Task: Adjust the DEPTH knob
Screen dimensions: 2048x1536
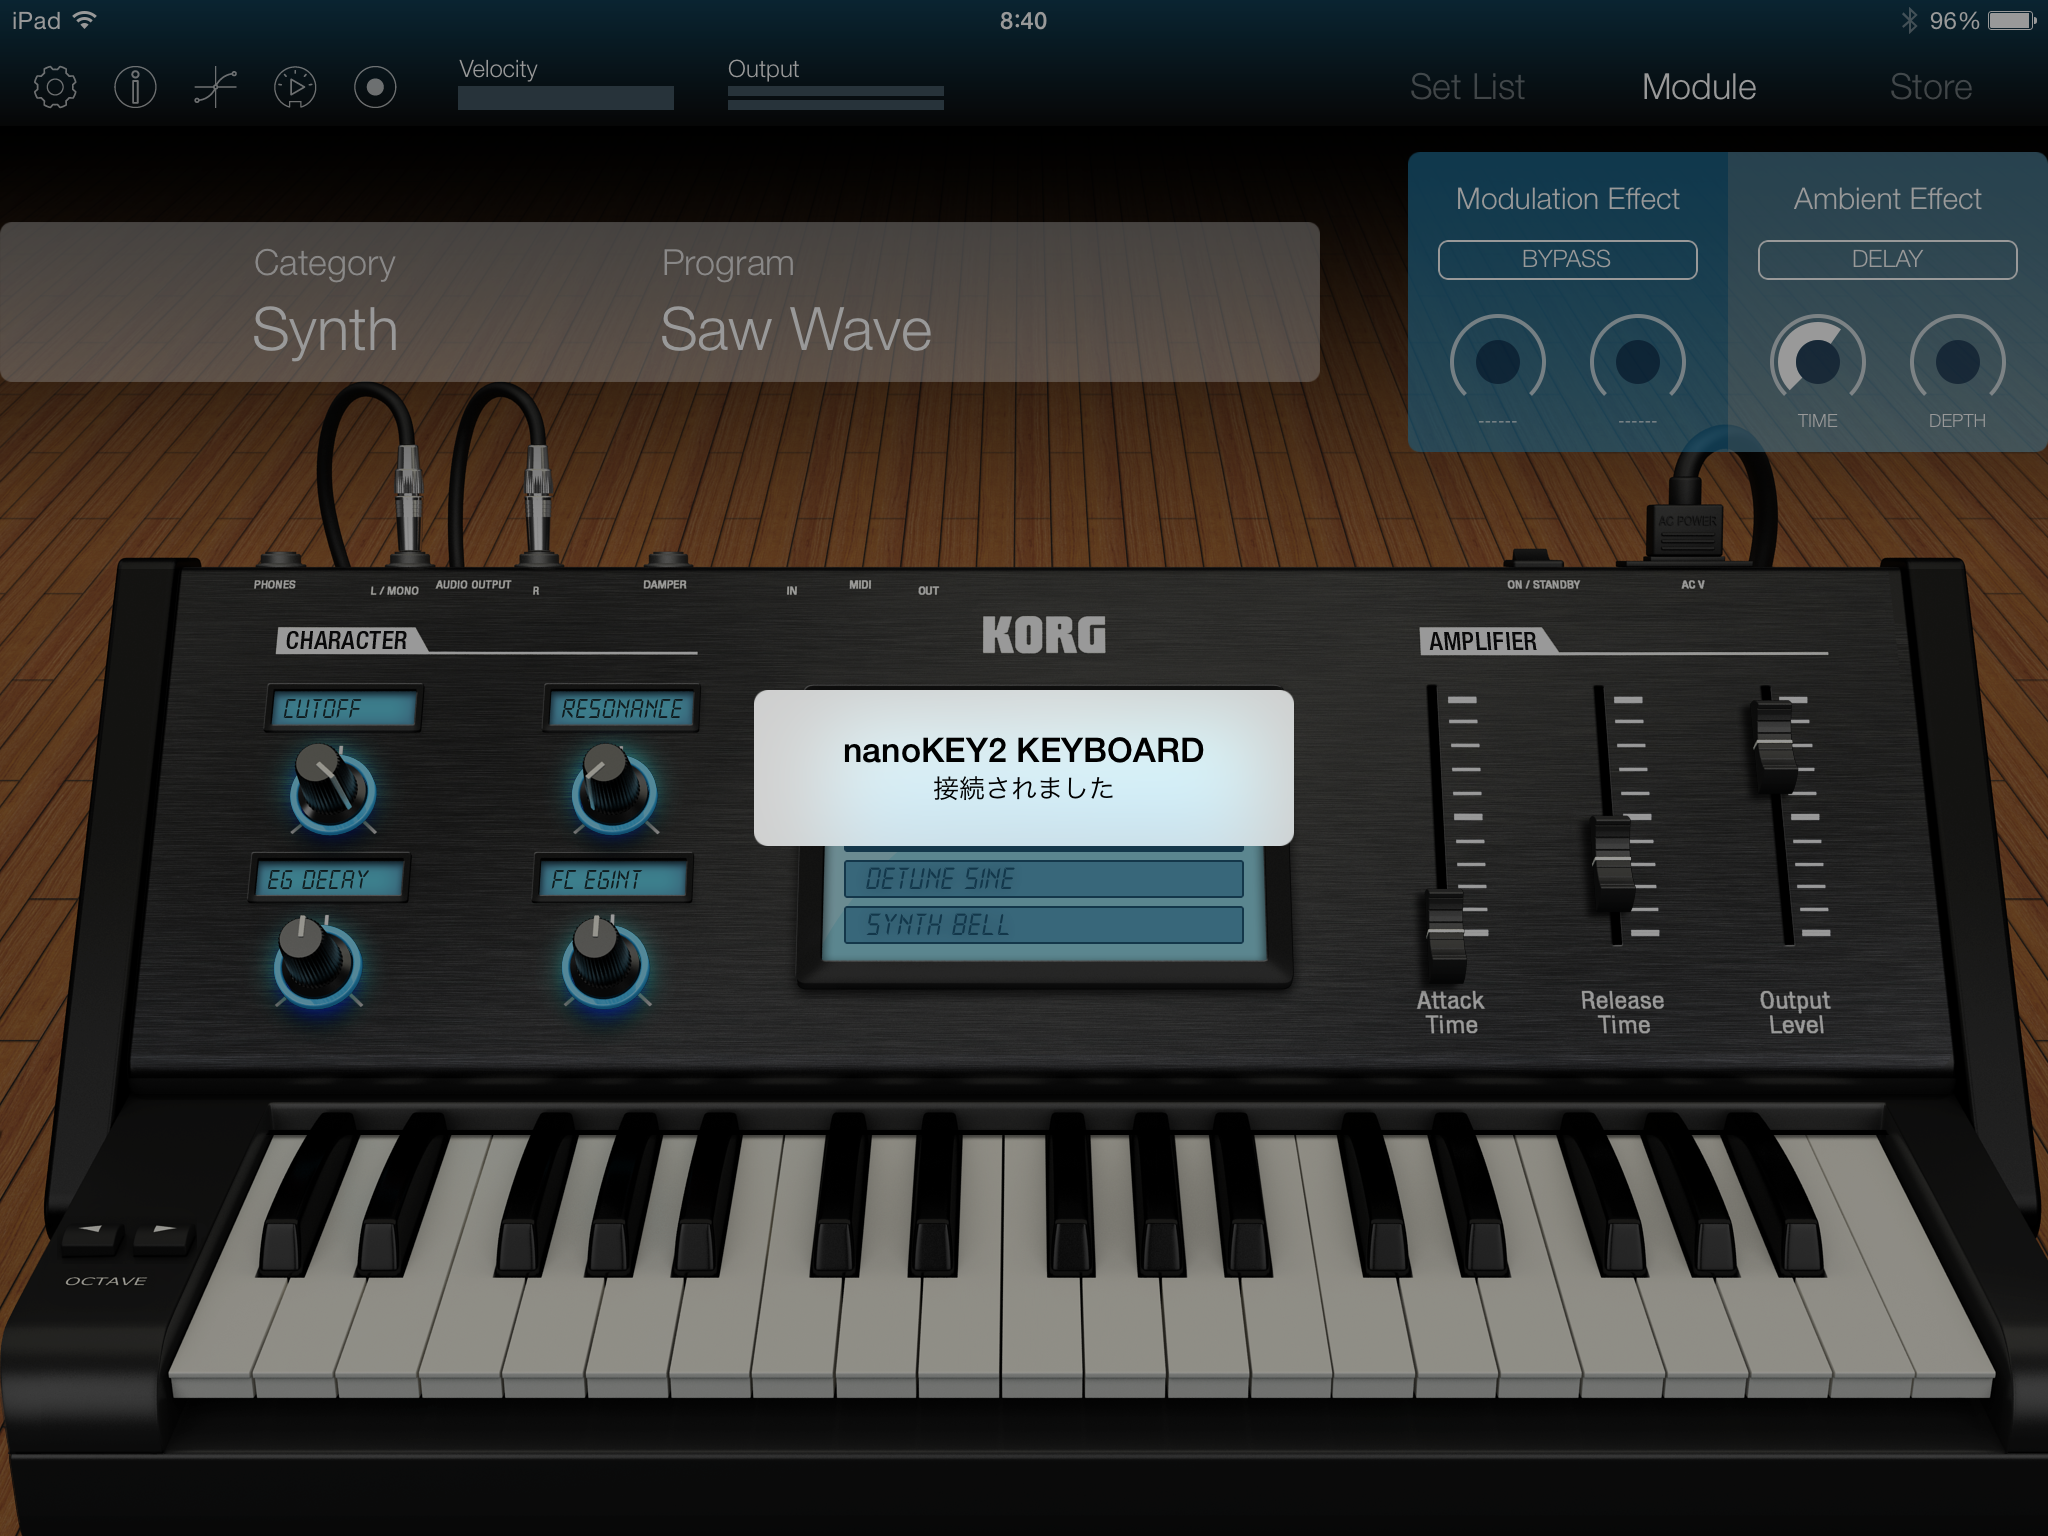Action: [1958, 361]
